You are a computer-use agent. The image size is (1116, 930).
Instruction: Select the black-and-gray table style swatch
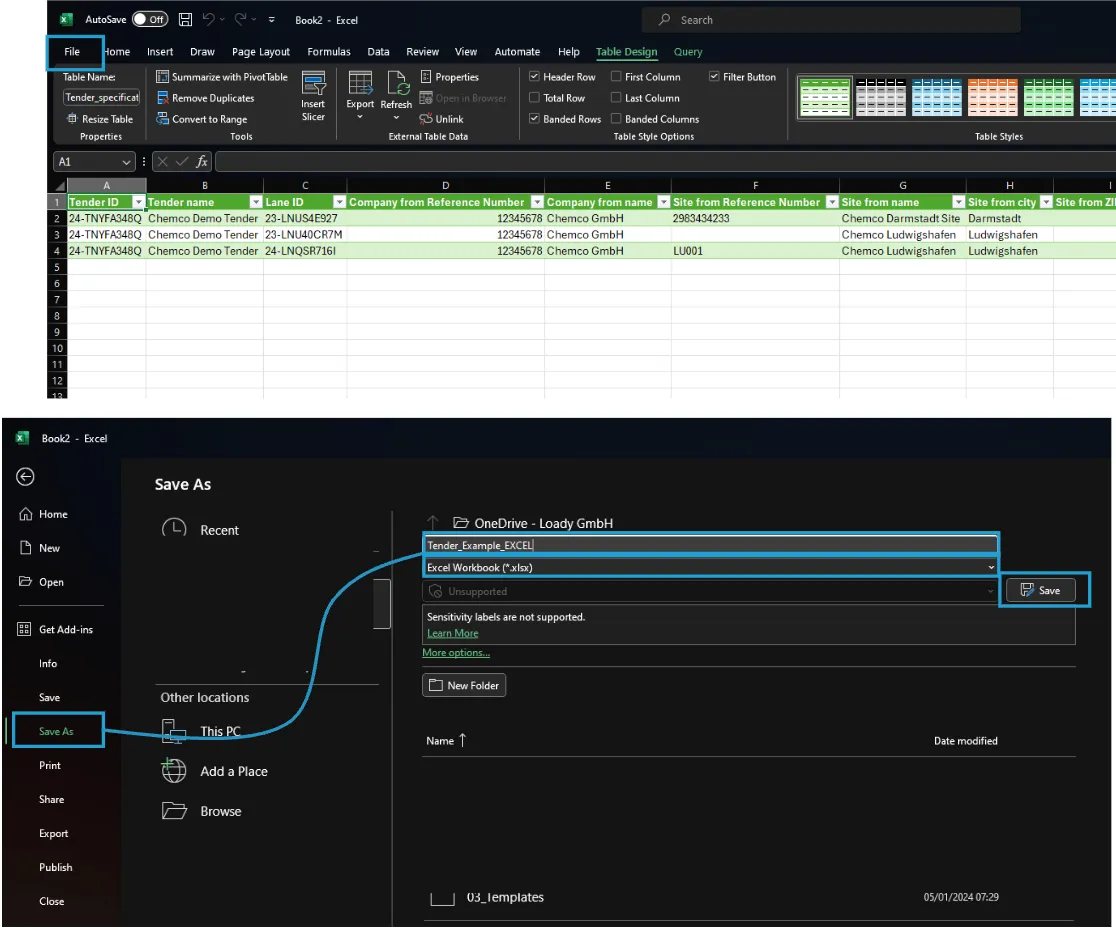880,97
